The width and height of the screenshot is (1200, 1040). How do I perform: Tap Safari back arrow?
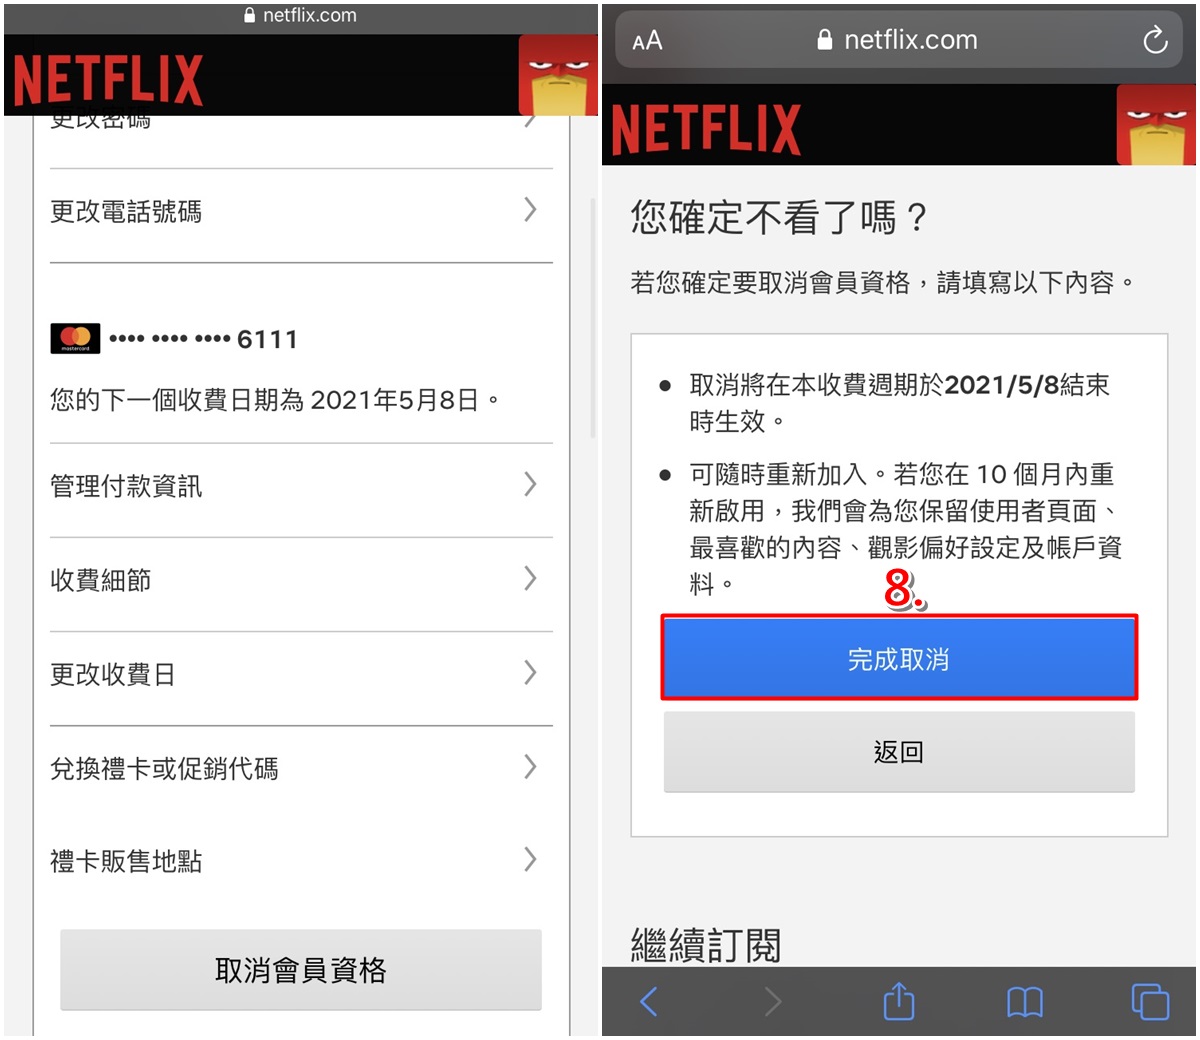(x=649, y=1001)
